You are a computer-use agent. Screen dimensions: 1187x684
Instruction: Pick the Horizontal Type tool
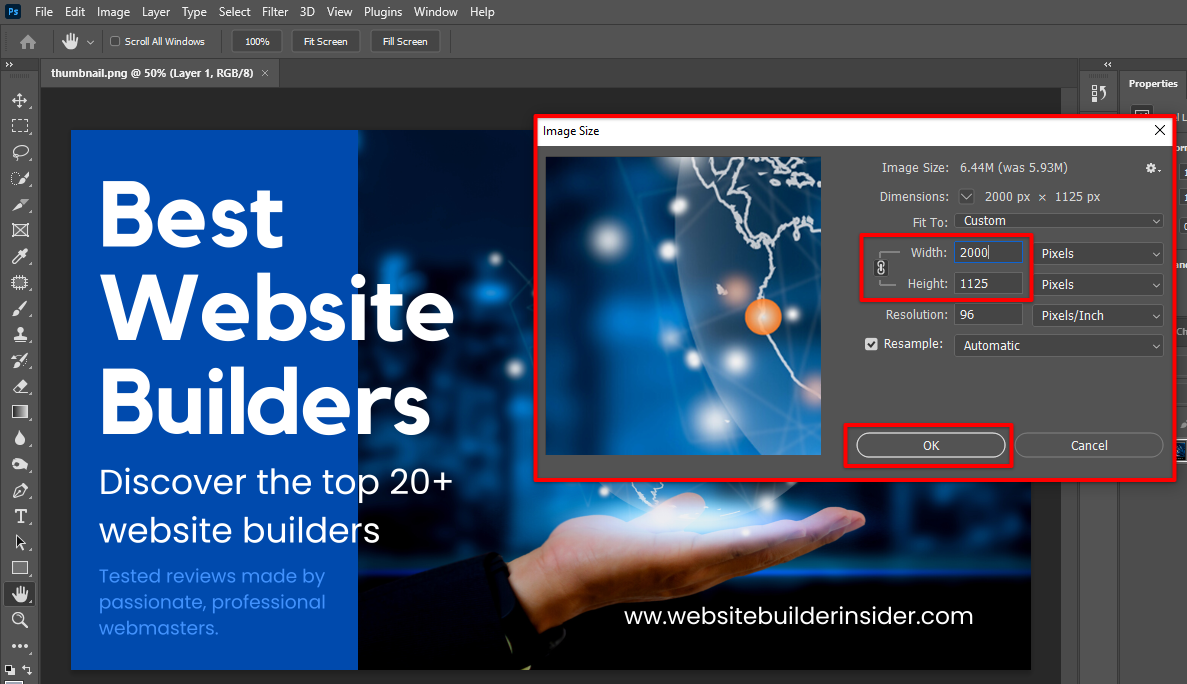(20, 516)
